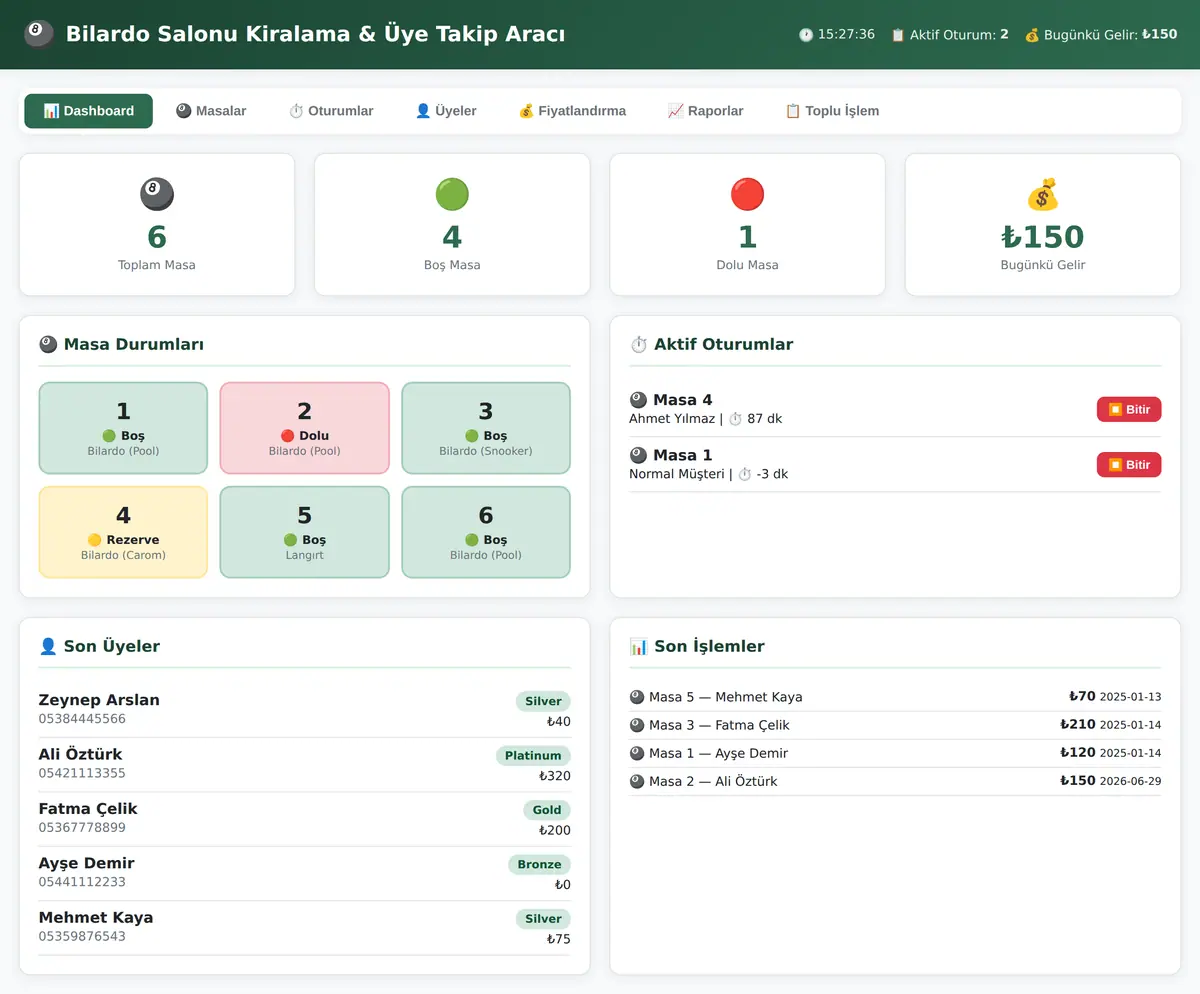Click the Bronze badge for Ayşe Demir

[x=539, y=864]
